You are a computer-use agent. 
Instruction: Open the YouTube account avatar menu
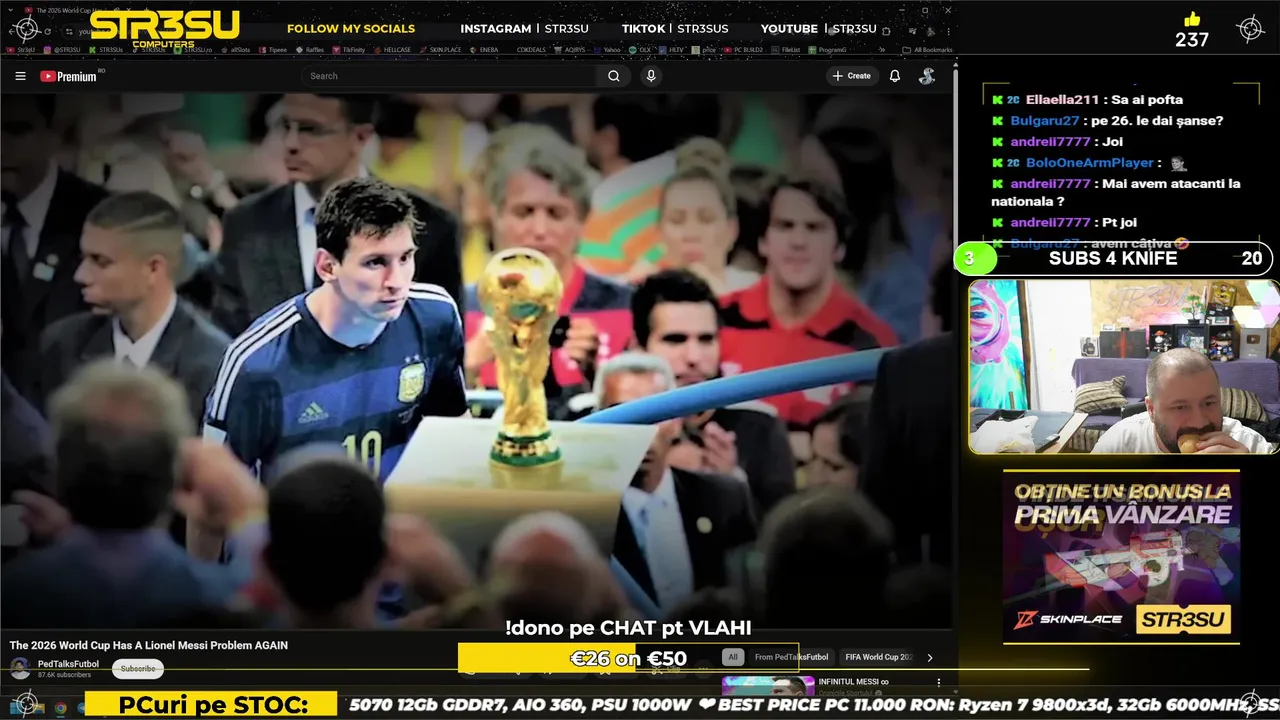pyautogui.click(x=927, y=76)
